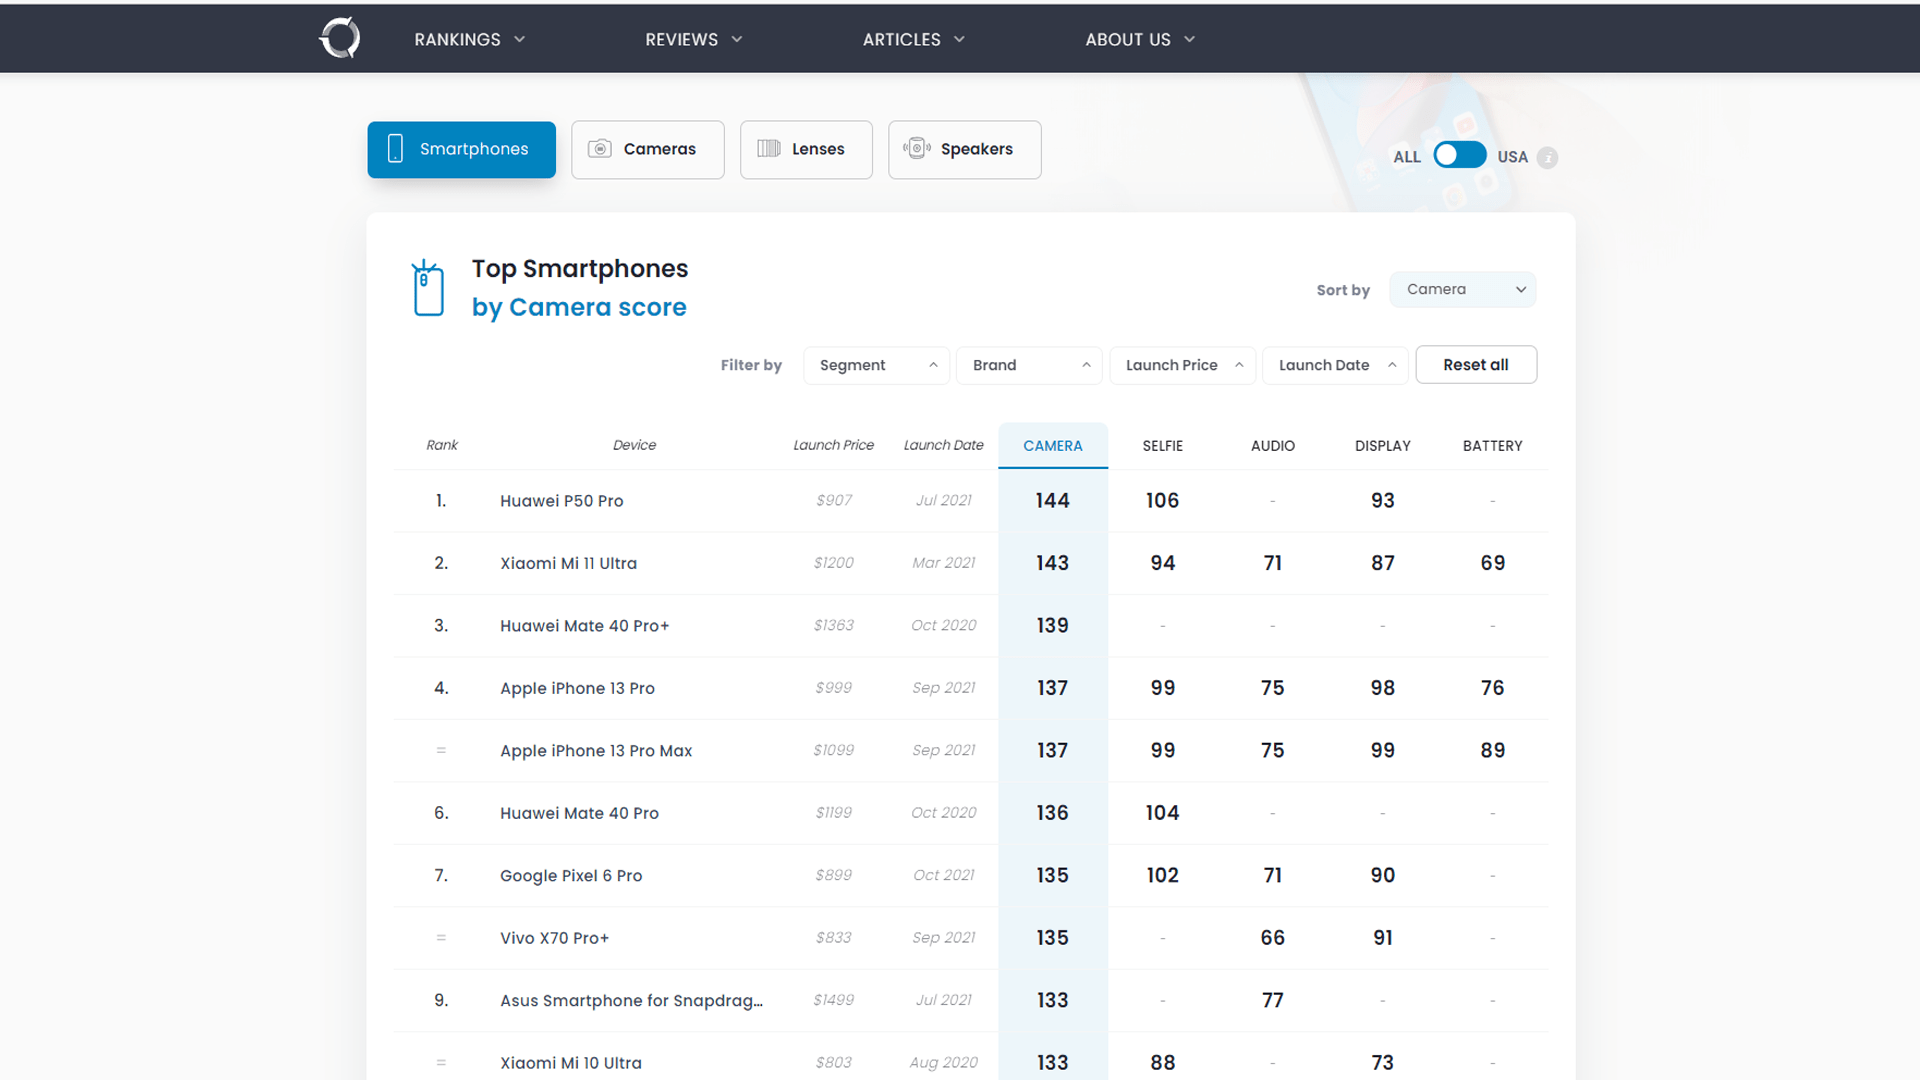Click iPhone 13 Pro Max battery score 89
This screenshot has height=1080, width=1920.
pyautogui.click(x=1492, y=751)
